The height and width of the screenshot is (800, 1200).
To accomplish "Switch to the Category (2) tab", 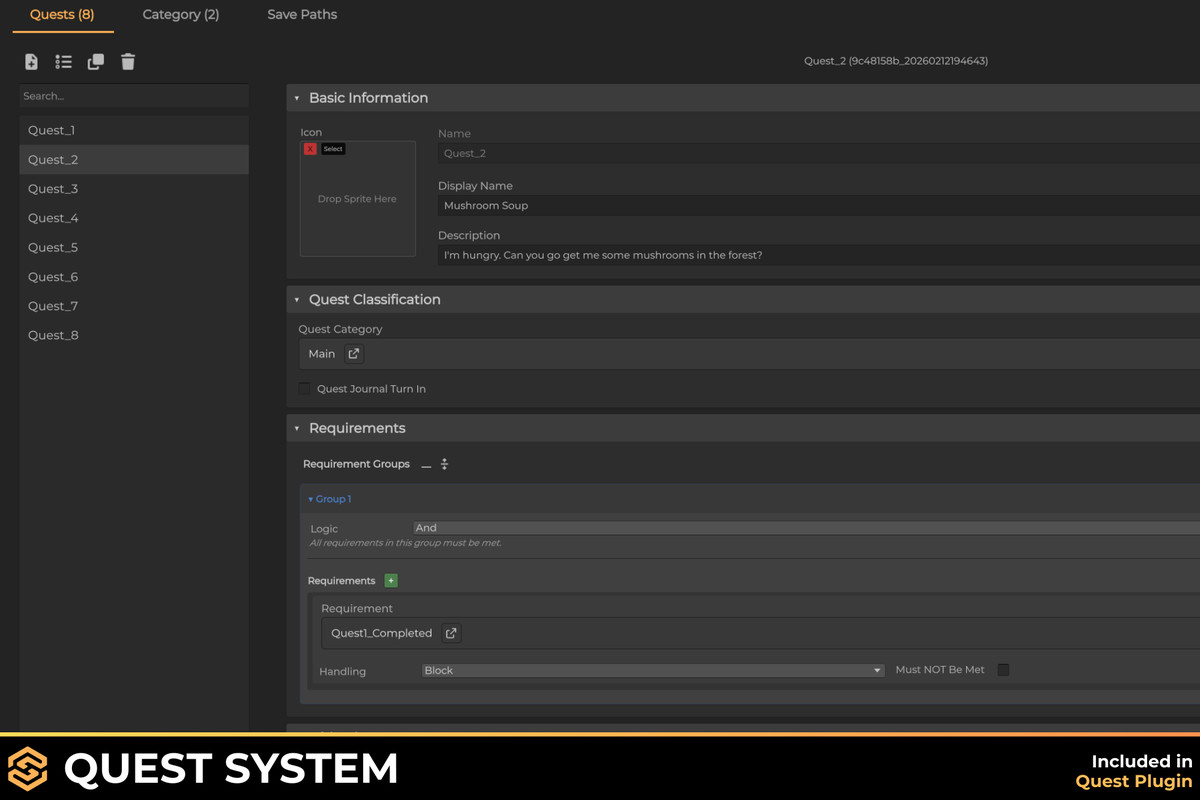I will (x=181, y=15).
